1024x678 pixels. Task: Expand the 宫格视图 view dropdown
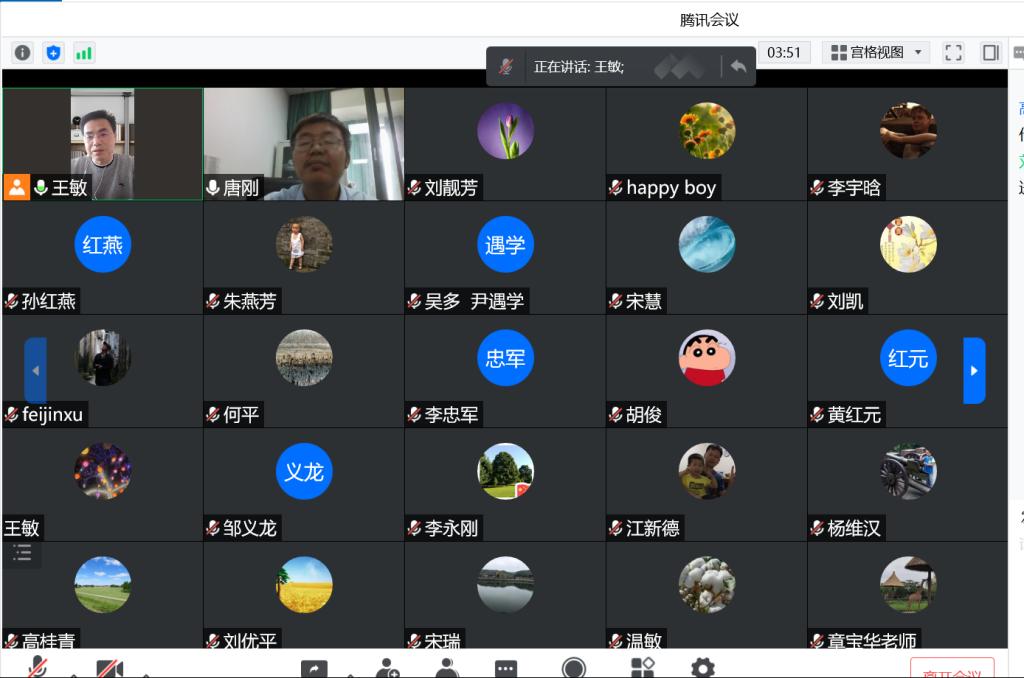[x=876, y=53]
